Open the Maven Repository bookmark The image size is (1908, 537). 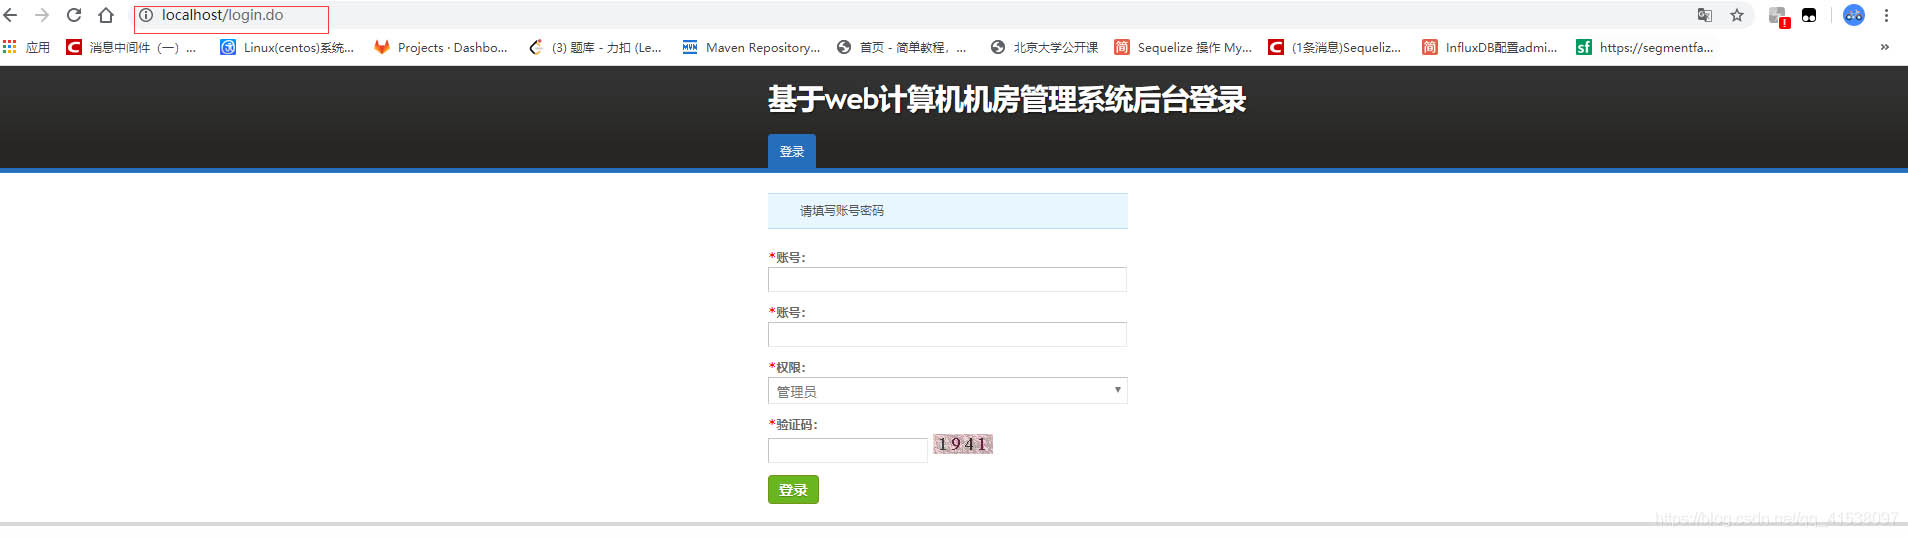coord(751,47)
